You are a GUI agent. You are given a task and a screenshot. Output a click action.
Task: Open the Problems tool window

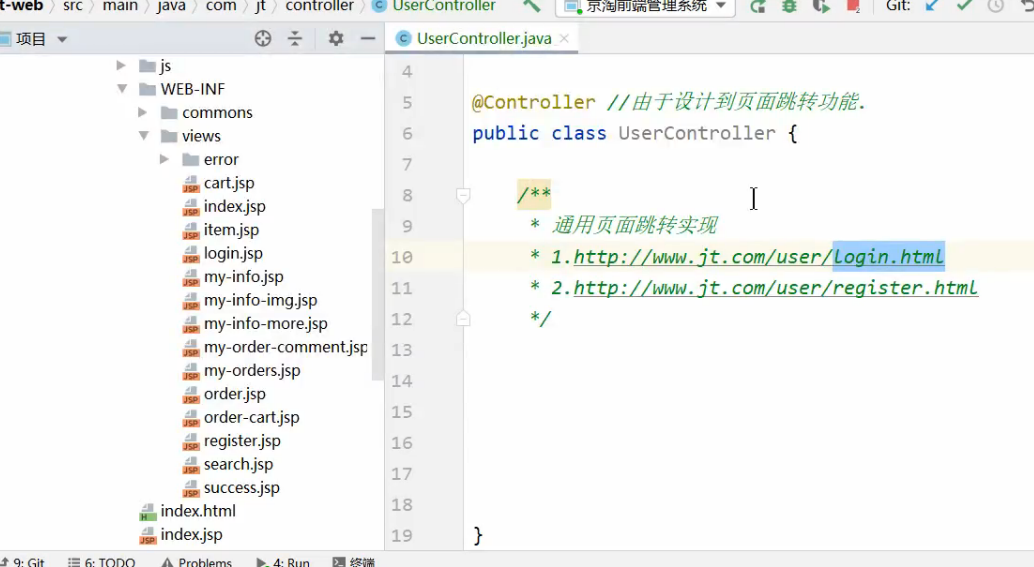coord(197,562)
